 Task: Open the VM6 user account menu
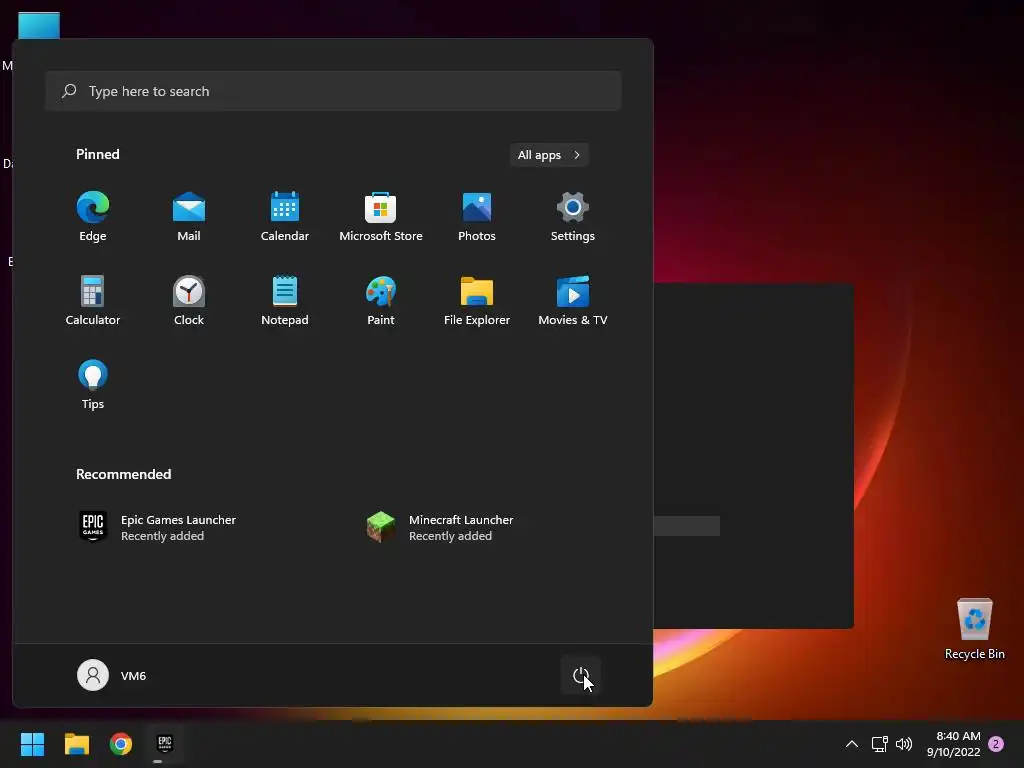coord(112,675)
